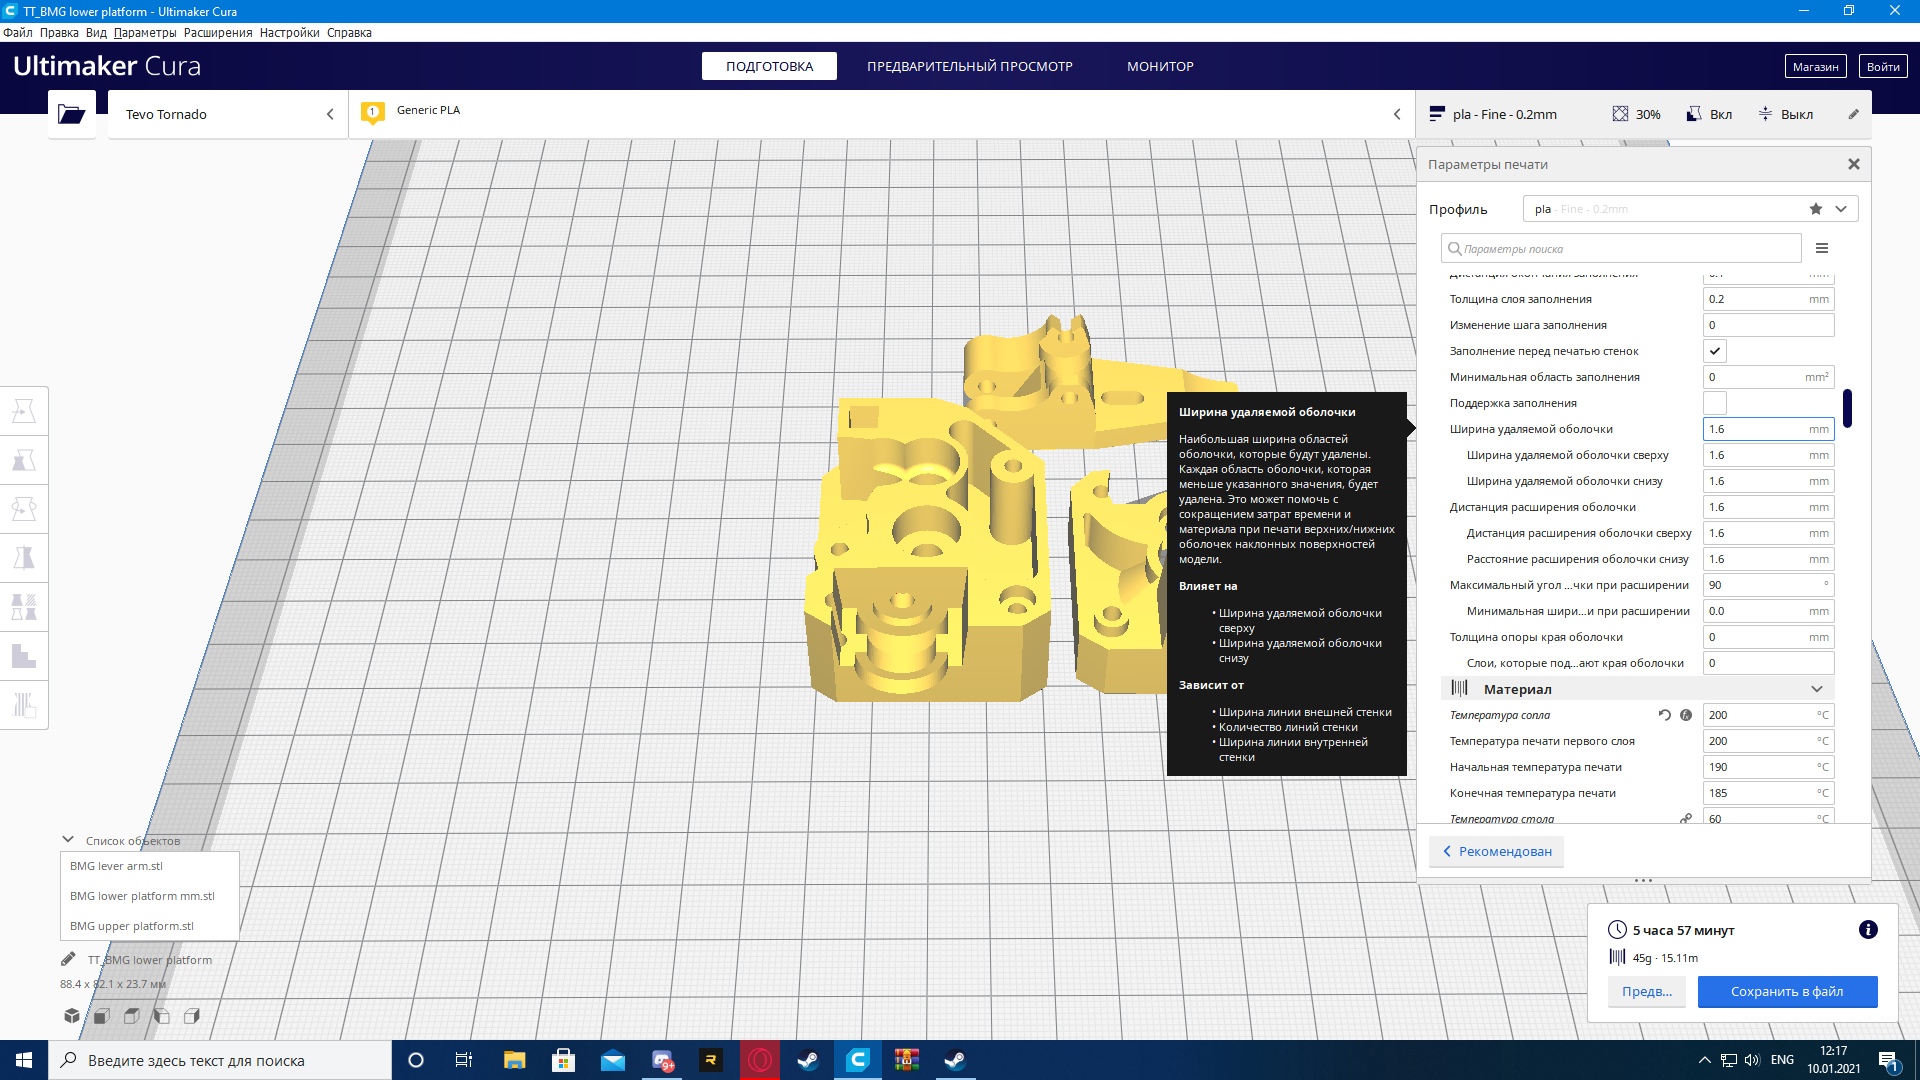Open the profile dropdown chevron
The height and width of the screenshot is (1080, 1920).
[x=1841, y=209]
